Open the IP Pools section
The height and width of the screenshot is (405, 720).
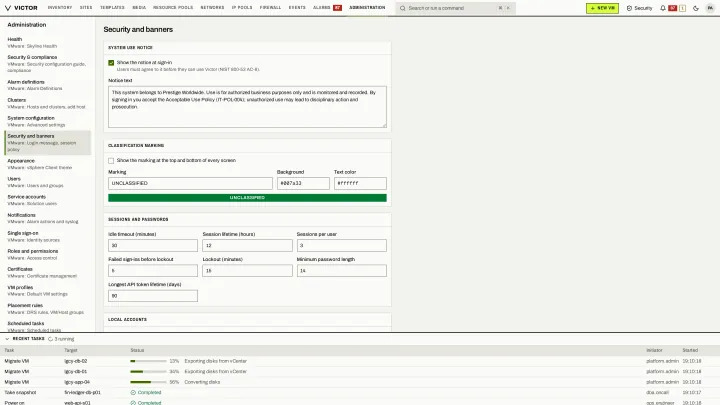(x=242, y=8)
